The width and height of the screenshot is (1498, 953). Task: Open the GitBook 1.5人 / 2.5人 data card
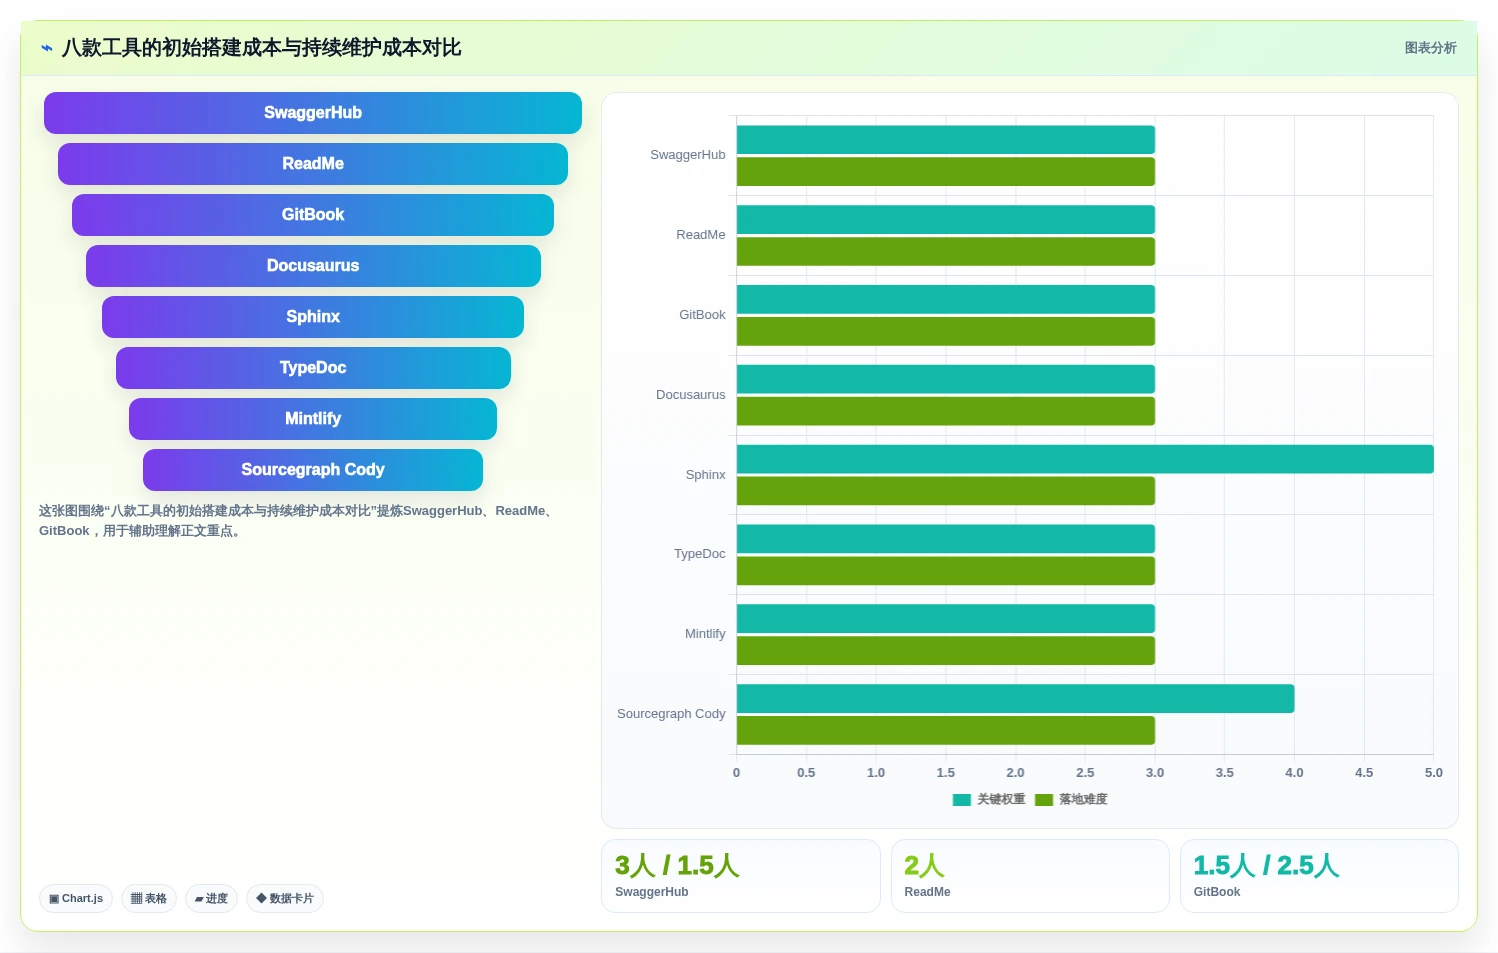click(x=1319, y=876)
